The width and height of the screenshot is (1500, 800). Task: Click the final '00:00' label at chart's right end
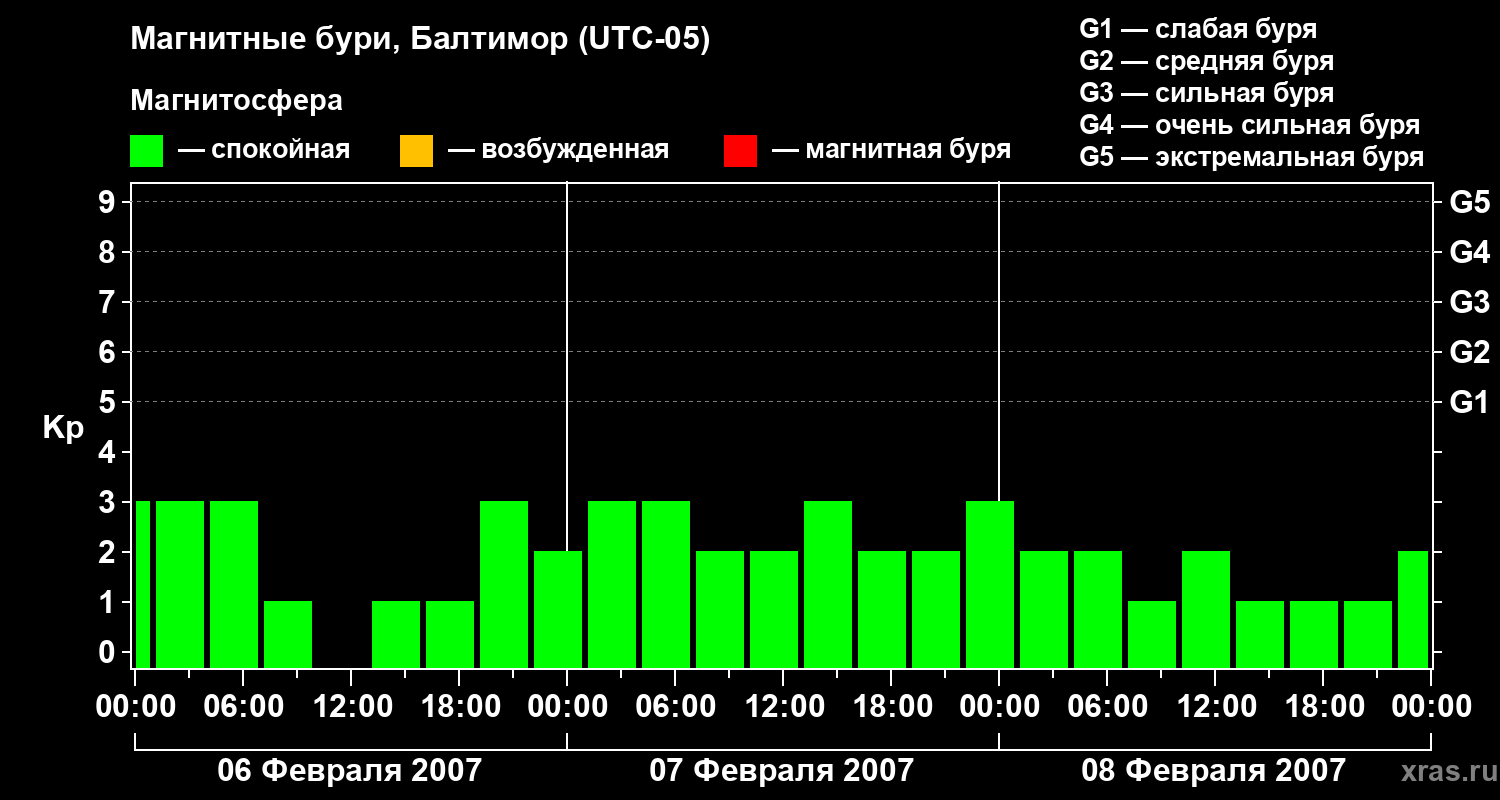coord(1431,707)
